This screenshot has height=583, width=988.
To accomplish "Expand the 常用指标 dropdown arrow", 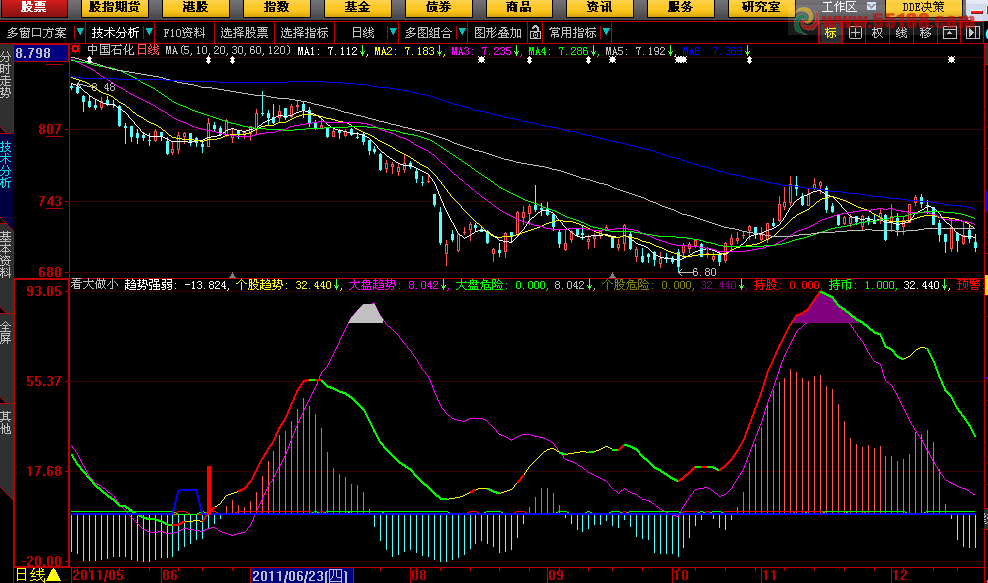I will (x=604, y=32).
